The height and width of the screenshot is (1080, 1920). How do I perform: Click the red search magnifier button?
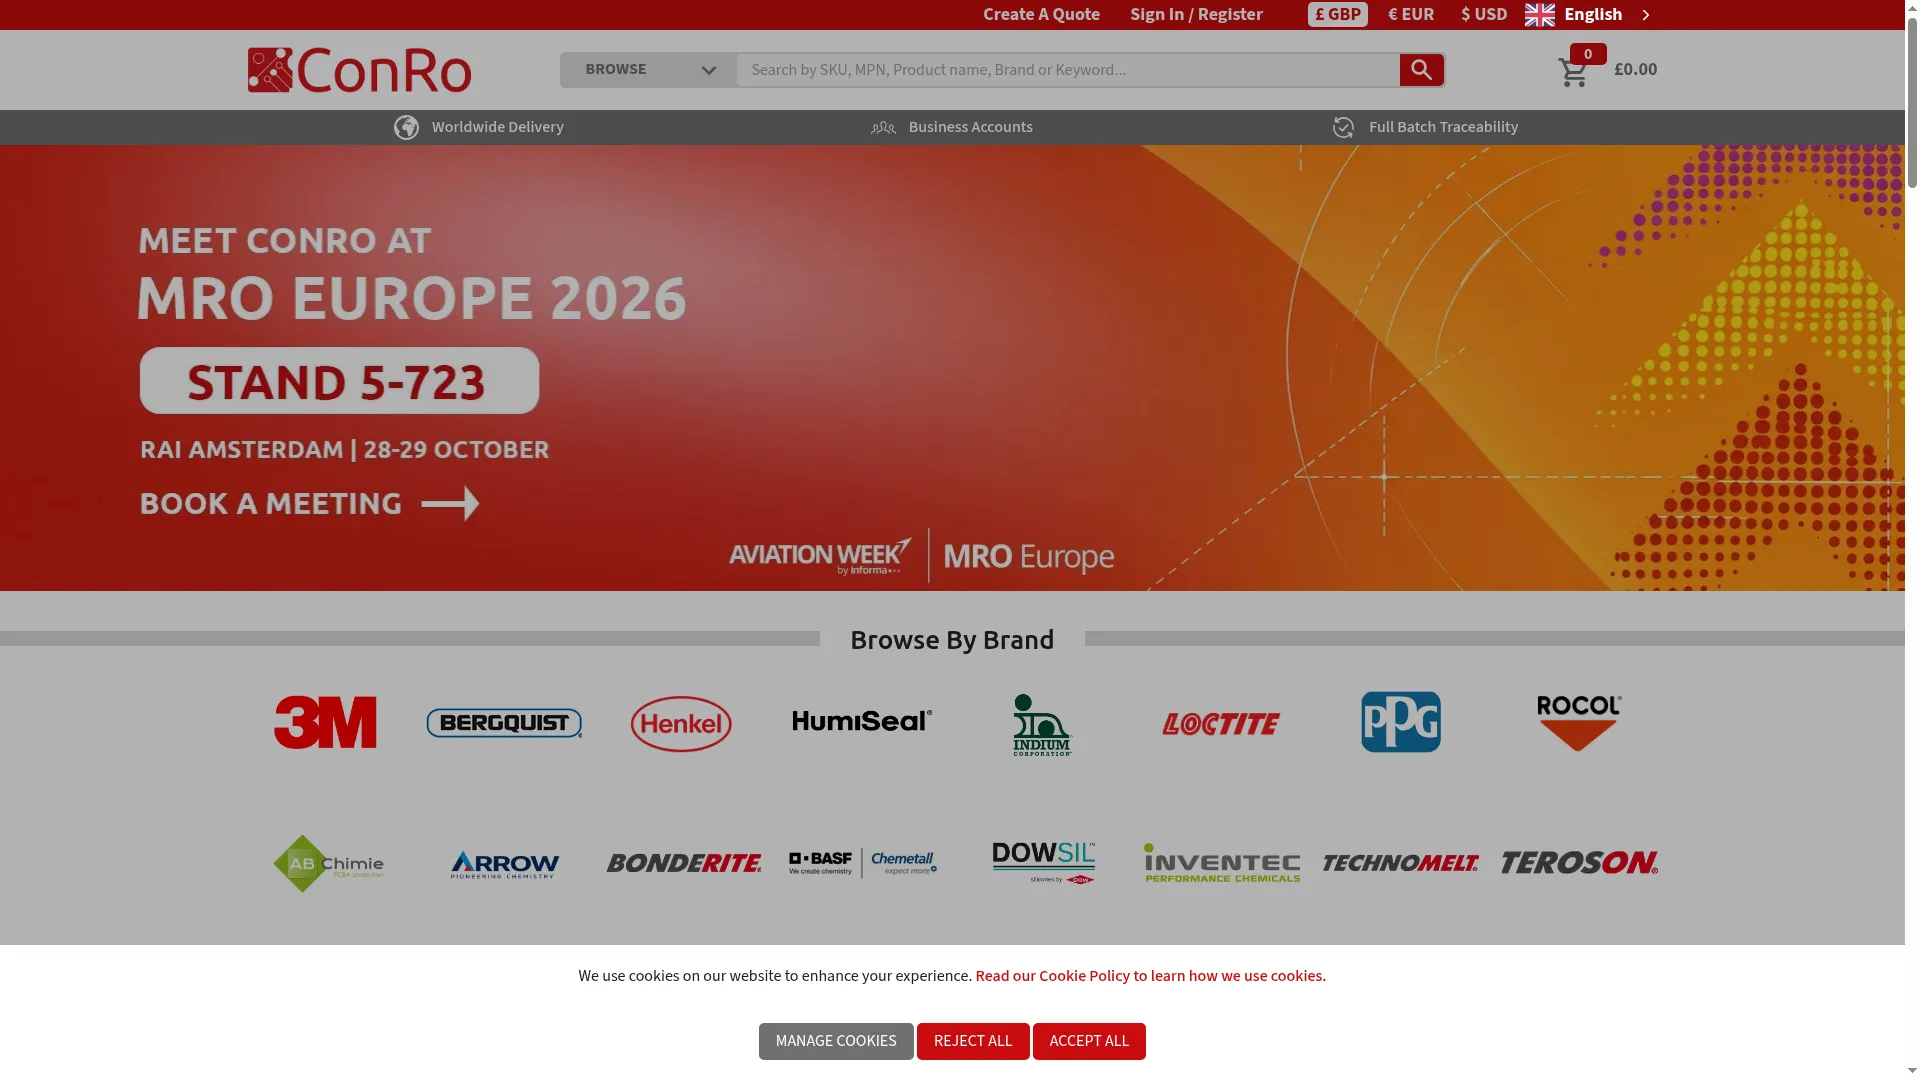1421,70
